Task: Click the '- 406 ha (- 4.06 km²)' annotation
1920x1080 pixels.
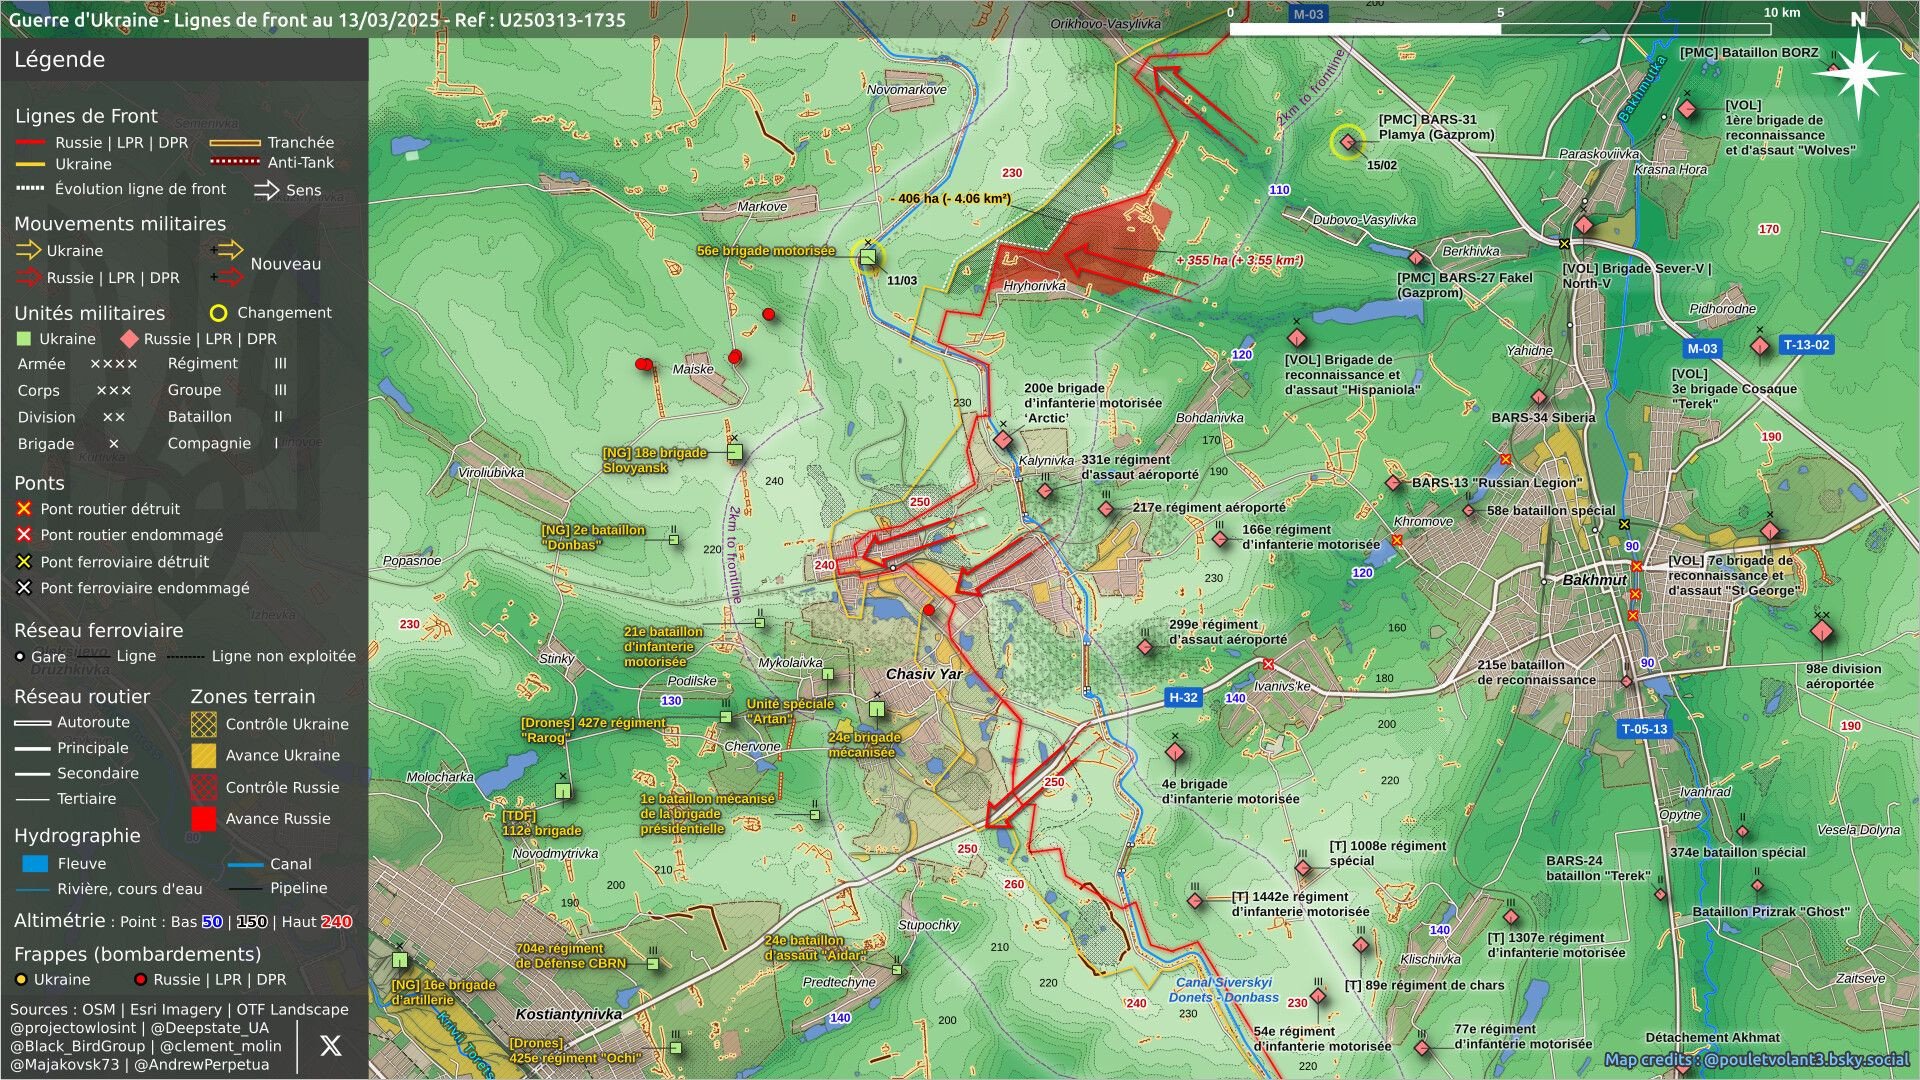Action: point(950,198)
